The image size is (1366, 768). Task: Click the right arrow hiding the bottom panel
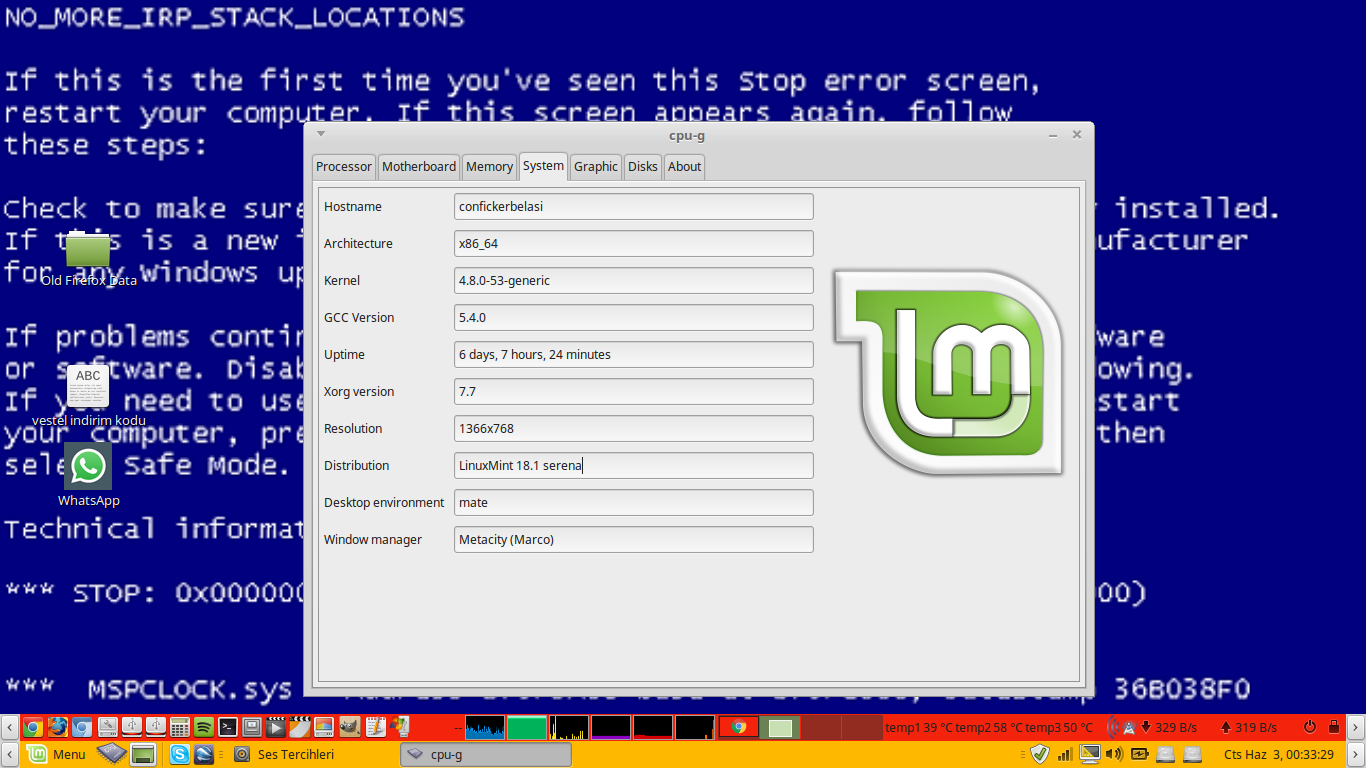coord(1355,754)
